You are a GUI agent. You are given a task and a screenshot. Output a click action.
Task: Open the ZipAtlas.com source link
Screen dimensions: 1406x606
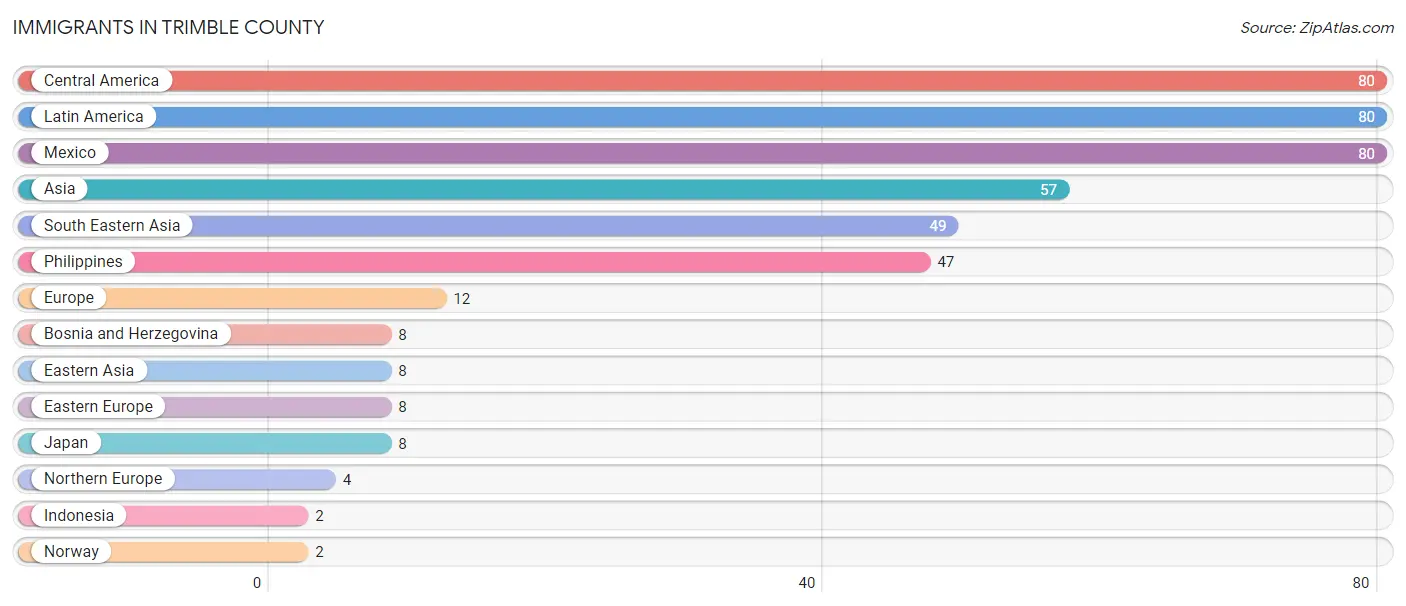[x=1317, y=28]
